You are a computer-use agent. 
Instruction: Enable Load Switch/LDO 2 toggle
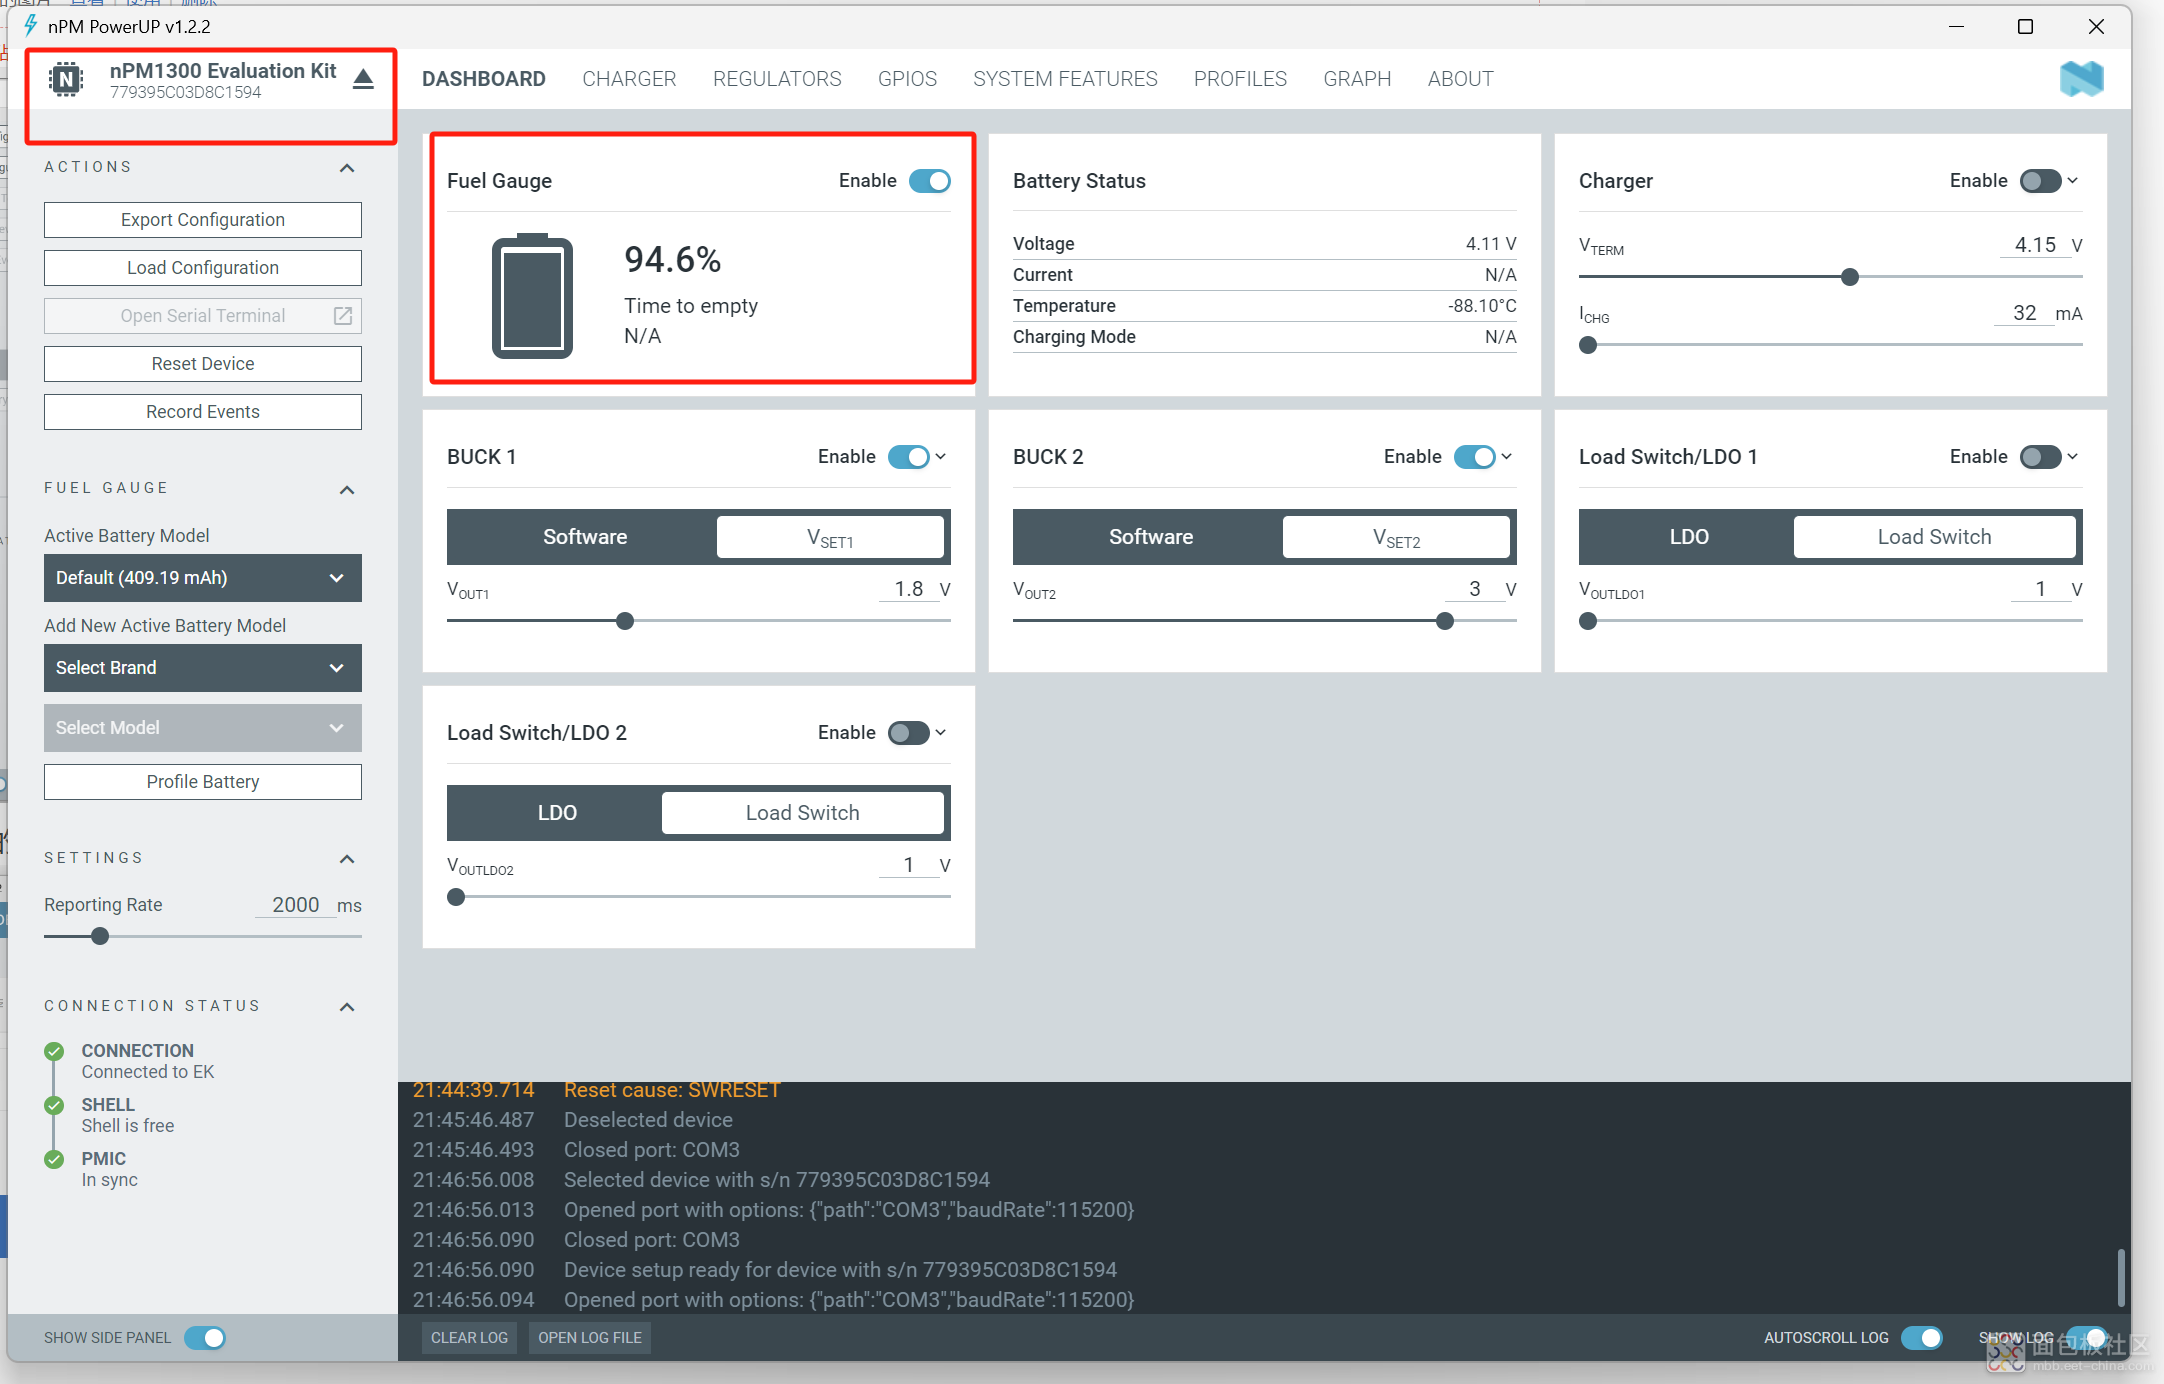click(908, 733)
